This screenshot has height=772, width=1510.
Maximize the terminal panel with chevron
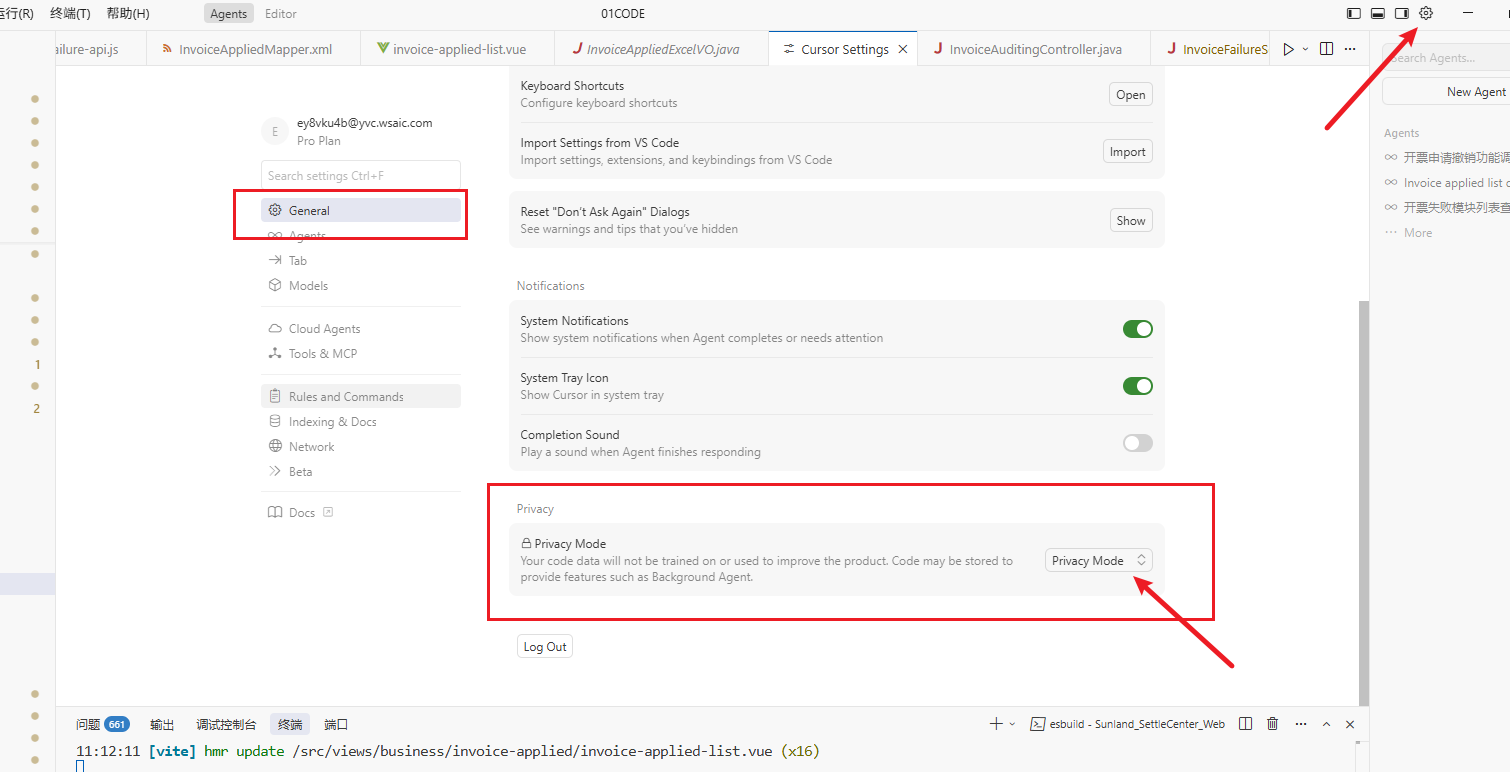pos(1326,724)
